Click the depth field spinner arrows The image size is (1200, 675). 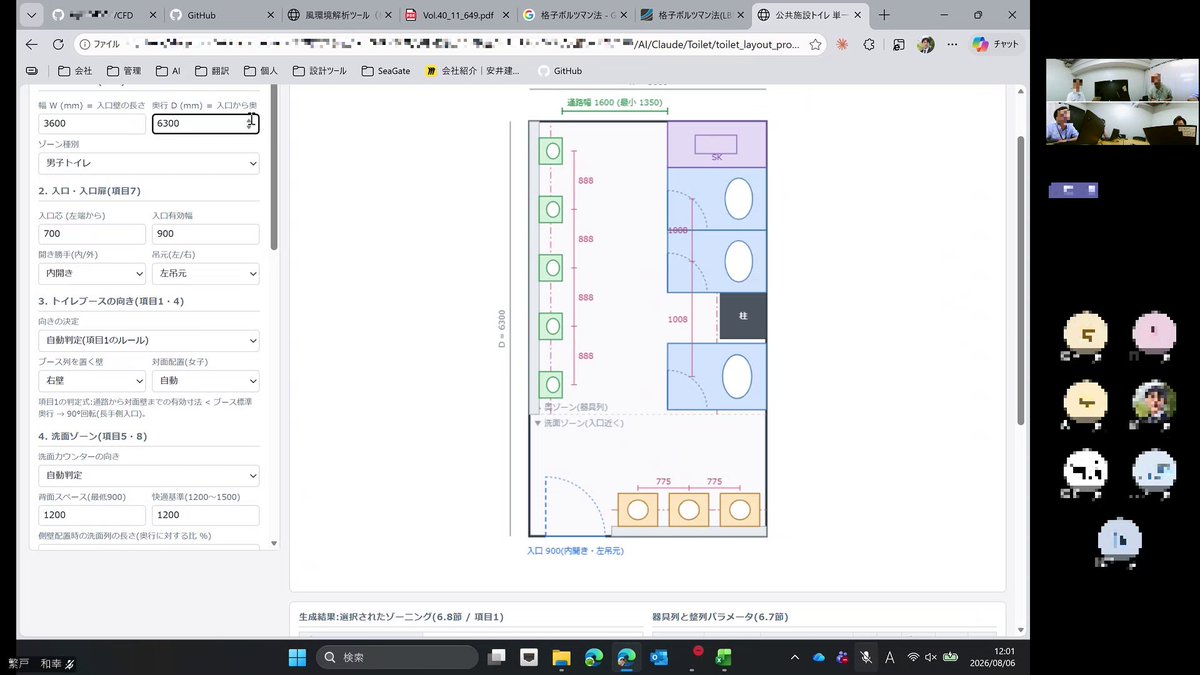pos(250,123)
